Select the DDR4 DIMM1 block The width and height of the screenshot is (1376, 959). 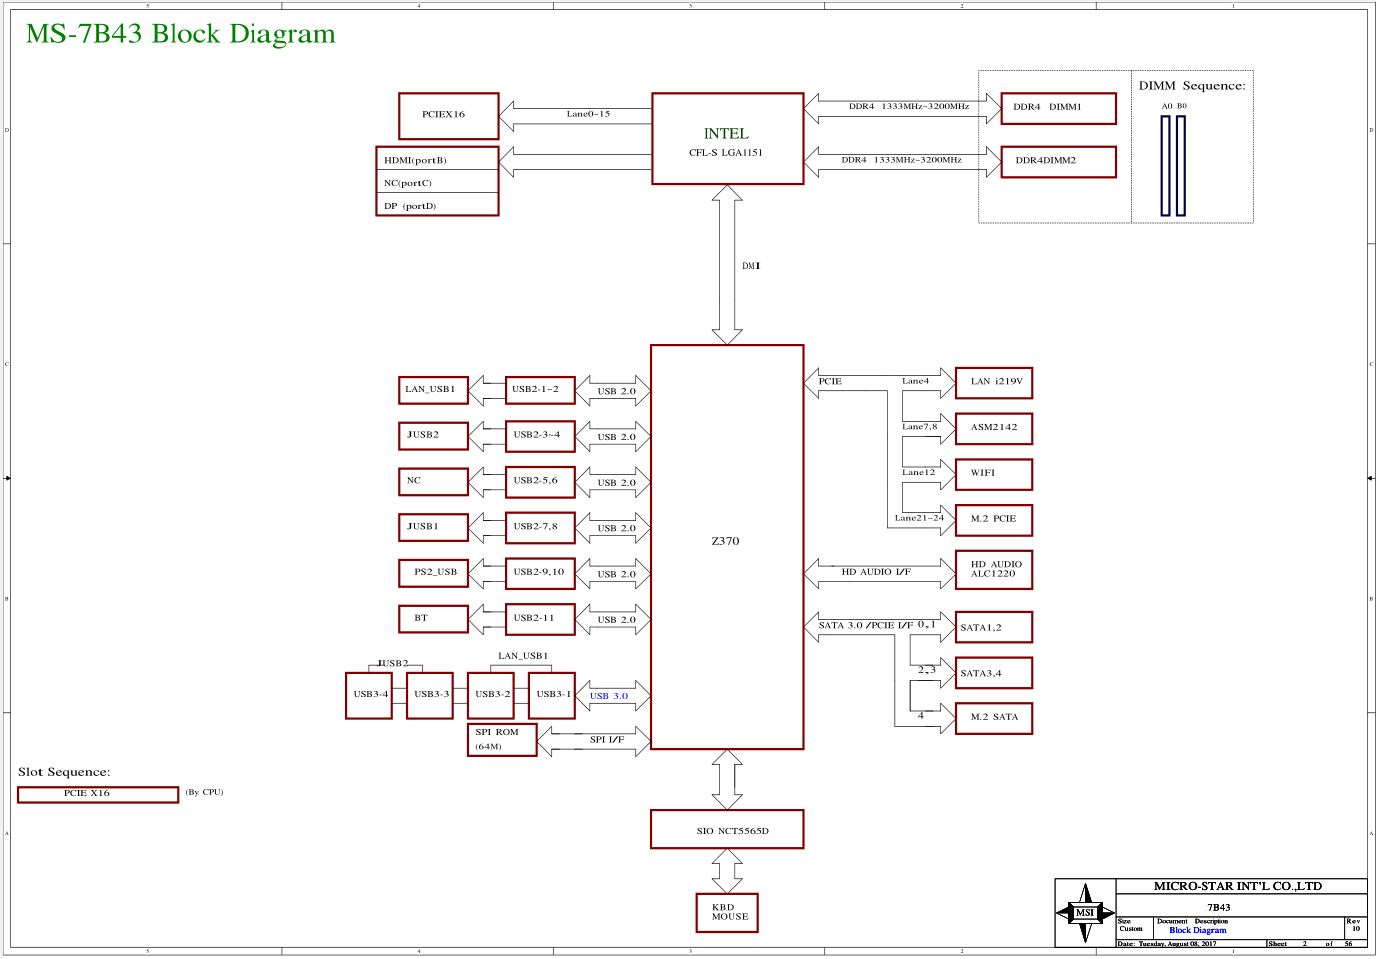coord(1058,107)
